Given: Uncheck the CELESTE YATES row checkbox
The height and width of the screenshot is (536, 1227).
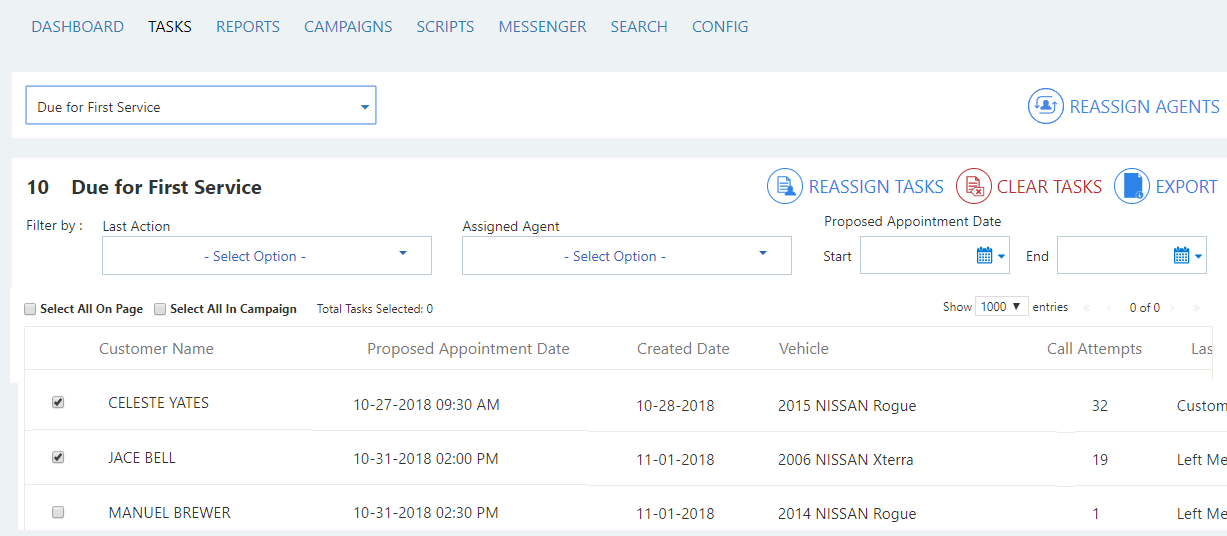Looking at the screenshot, I should [58, 402].
